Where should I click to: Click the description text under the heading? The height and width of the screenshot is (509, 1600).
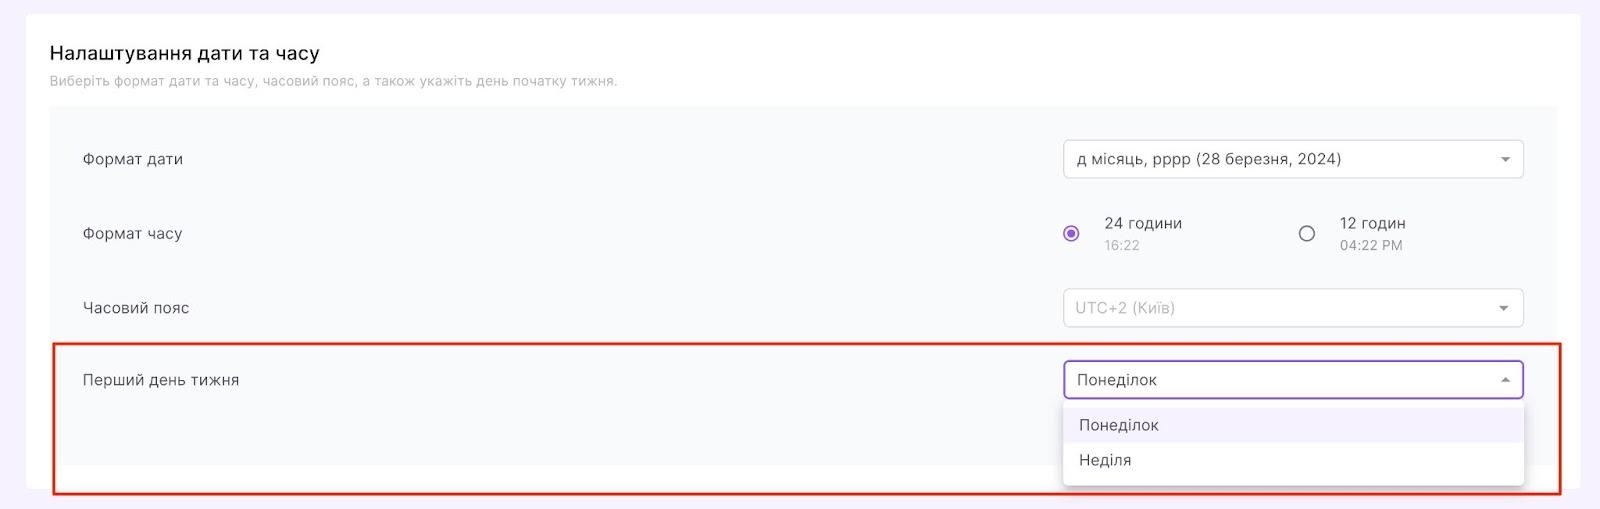(x=333, y=81)
